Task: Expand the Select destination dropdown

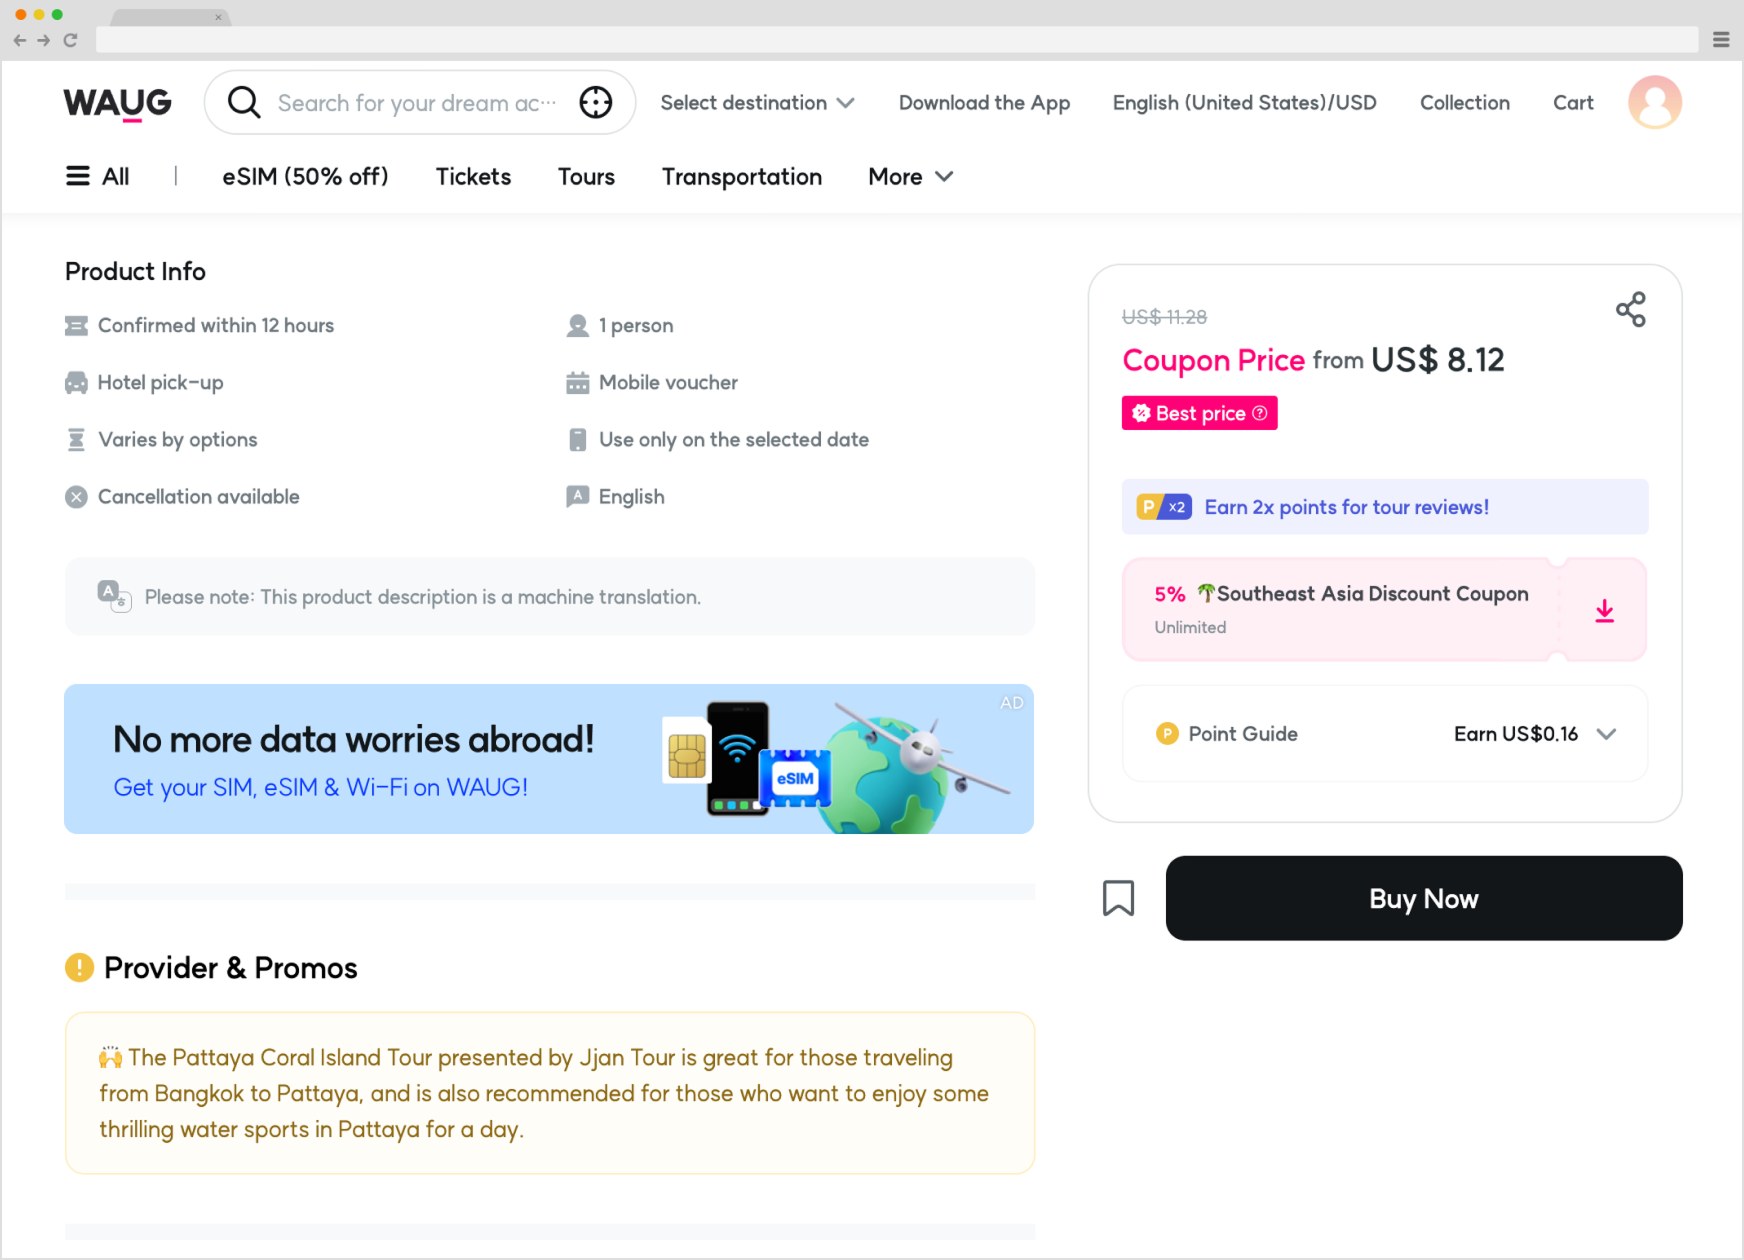Action: 757,103
